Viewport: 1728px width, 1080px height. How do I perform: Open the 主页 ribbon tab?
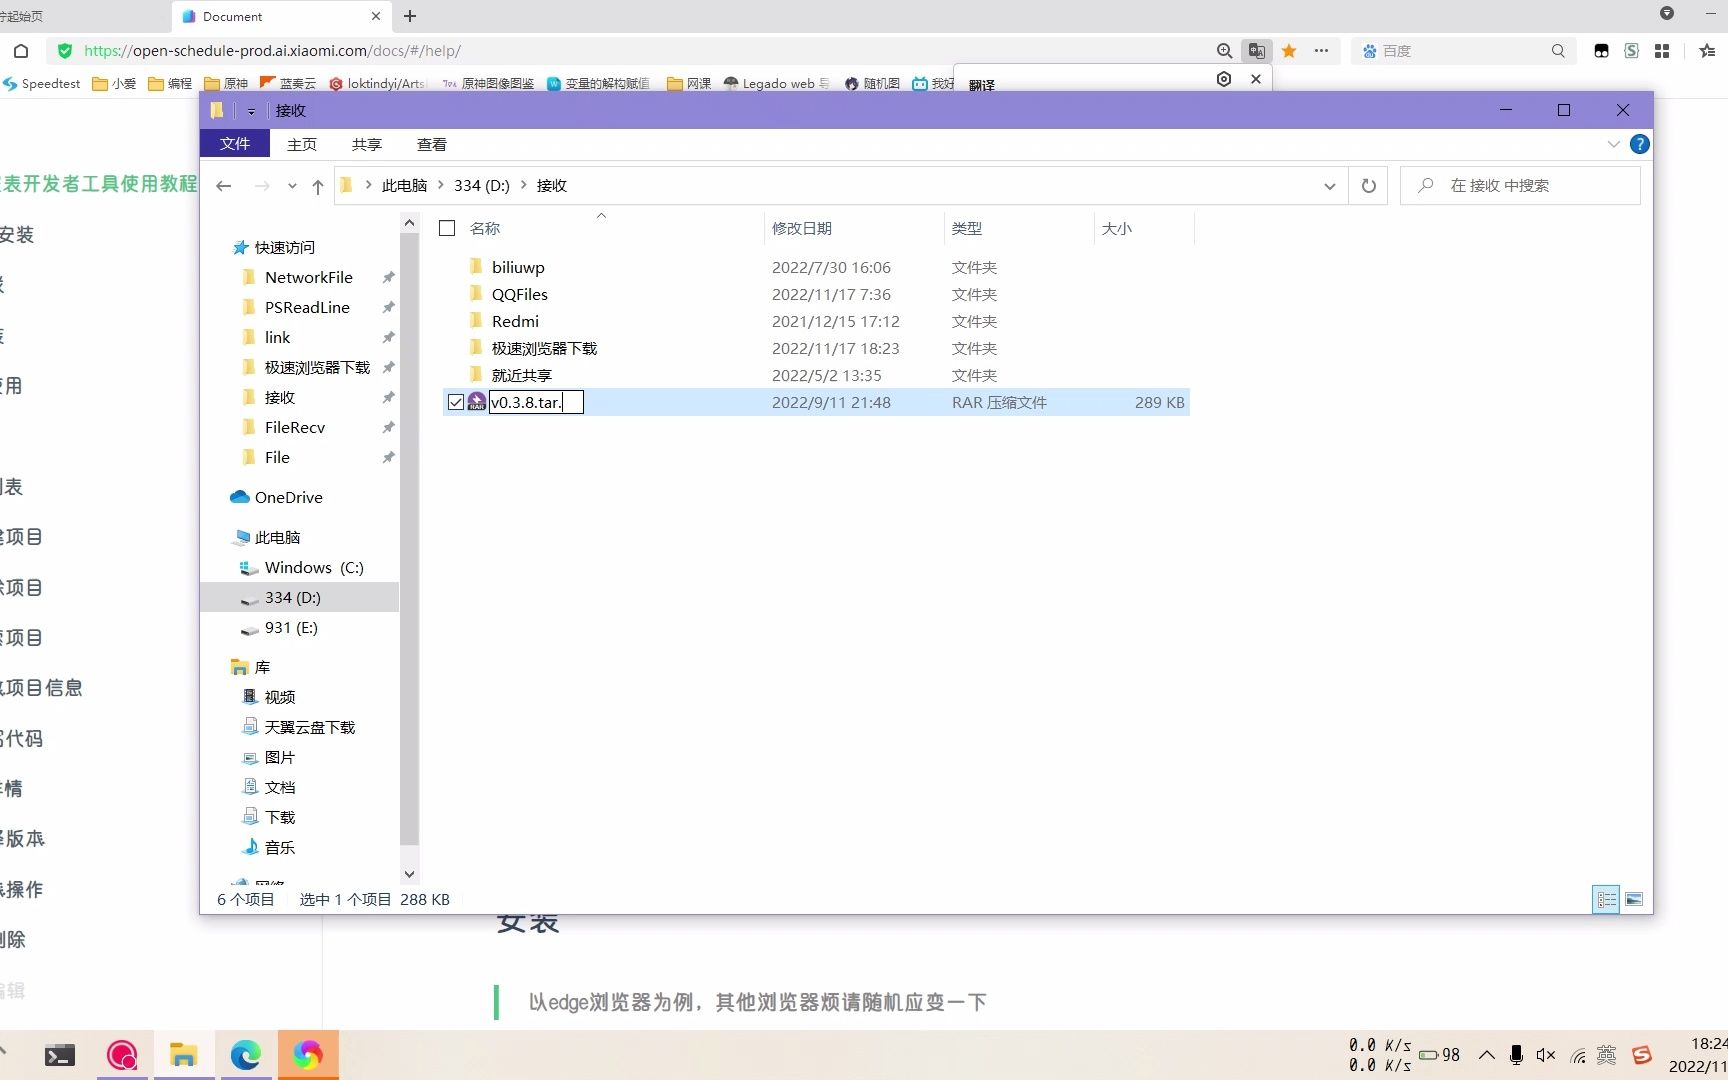click(302, 144)
